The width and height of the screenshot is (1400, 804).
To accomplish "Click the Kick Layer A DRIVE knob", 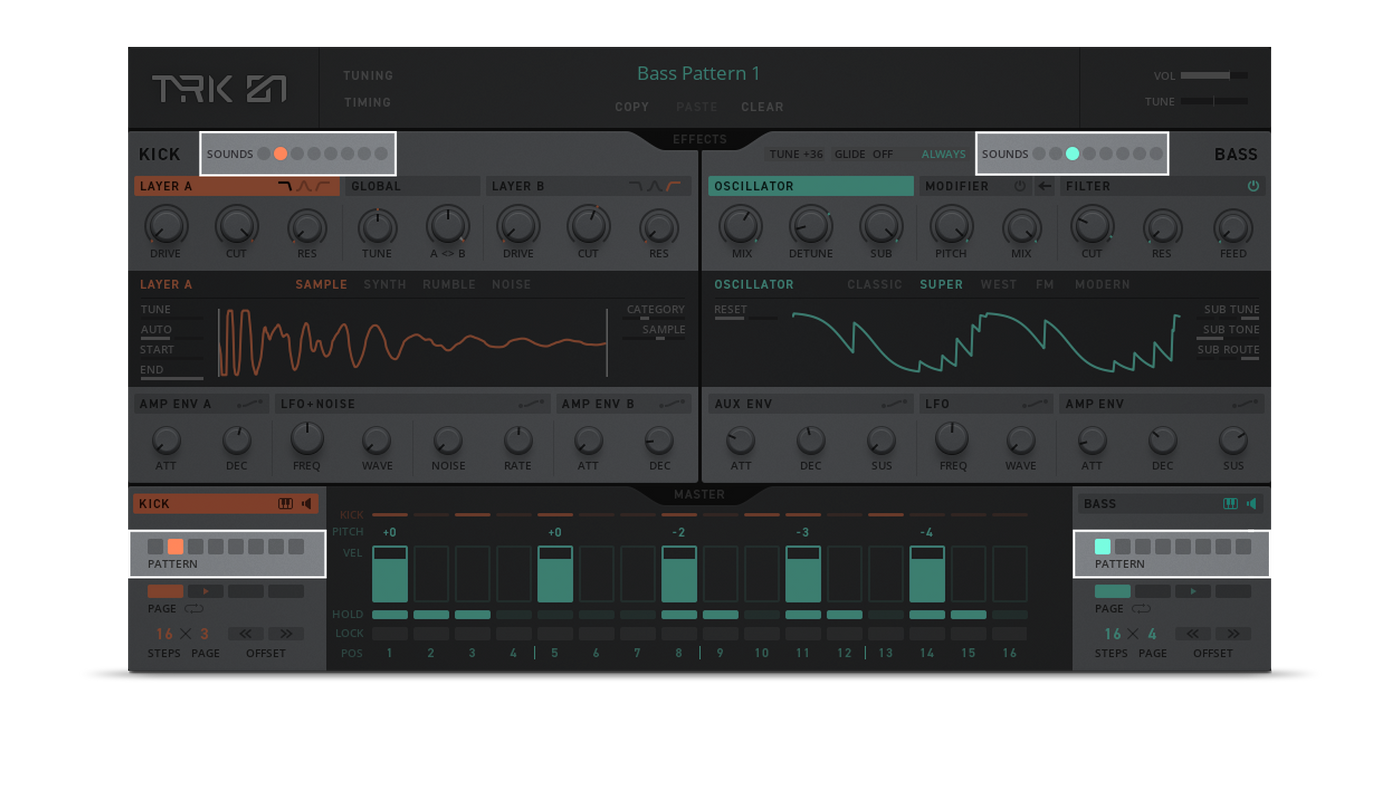I will click(166, 227).
